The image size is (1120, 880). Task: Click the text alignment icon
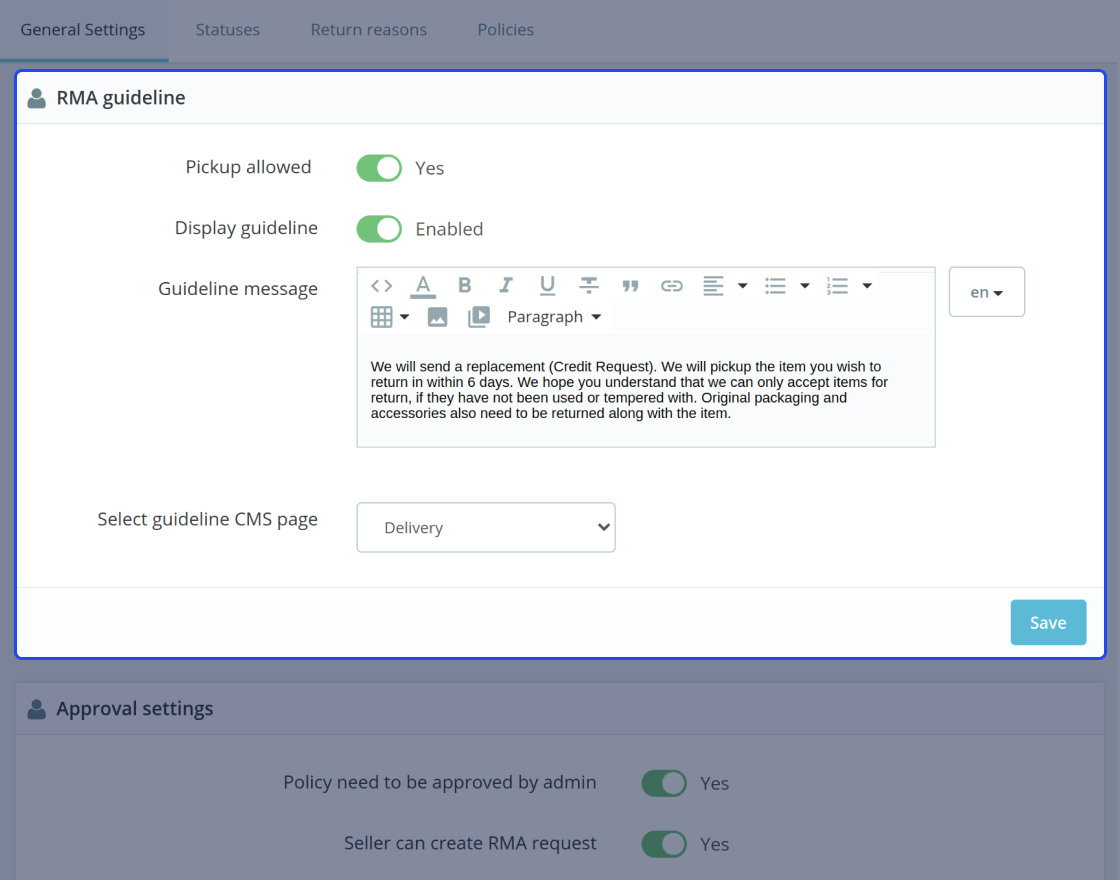tap(713, 286)
